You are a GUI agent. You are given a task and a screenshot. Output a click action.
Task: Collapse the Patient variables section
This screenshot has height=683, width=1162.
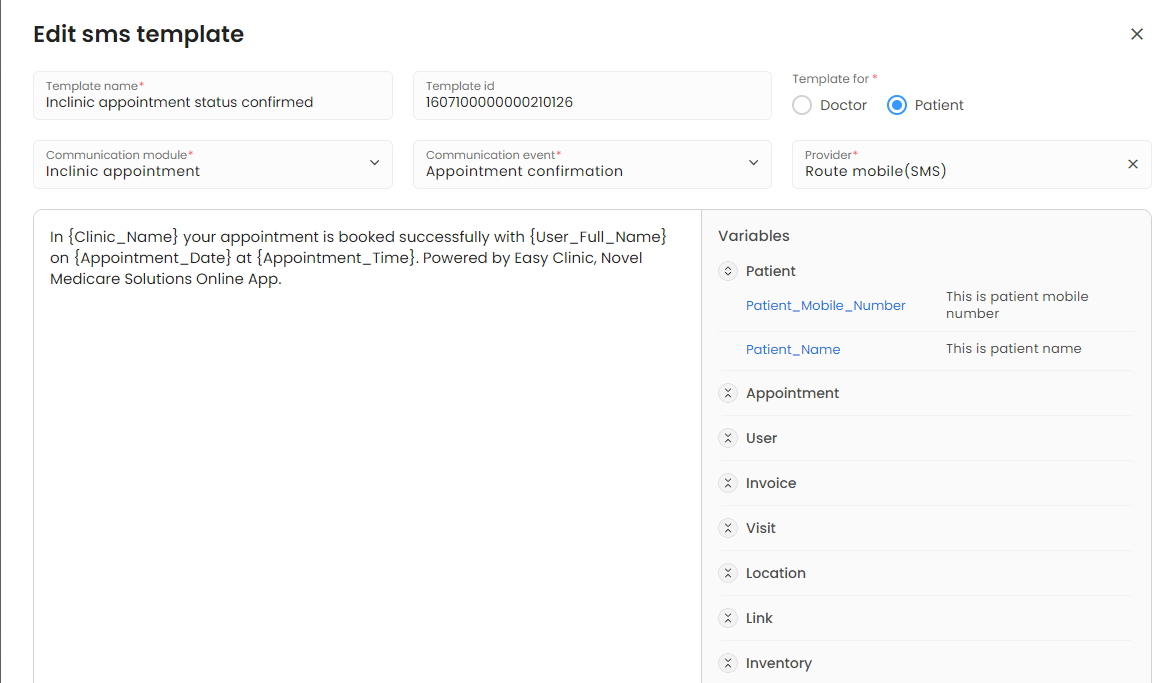click(x=728, y=271)
